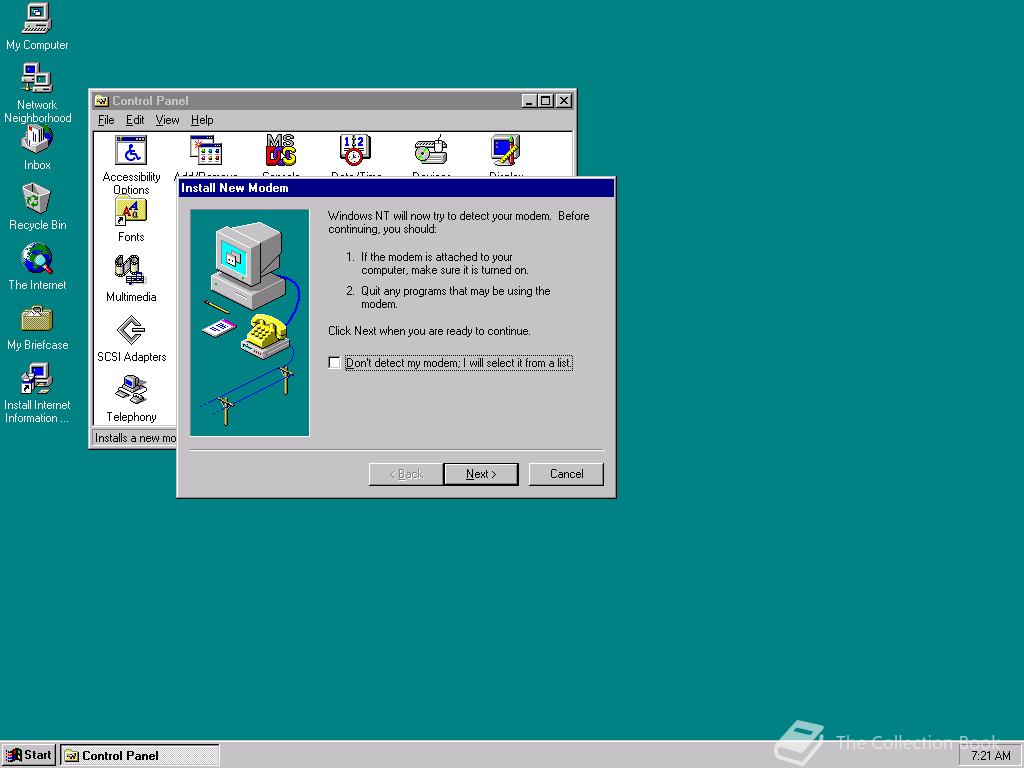Click the Control Panel title bar system icon

(101, 101)
